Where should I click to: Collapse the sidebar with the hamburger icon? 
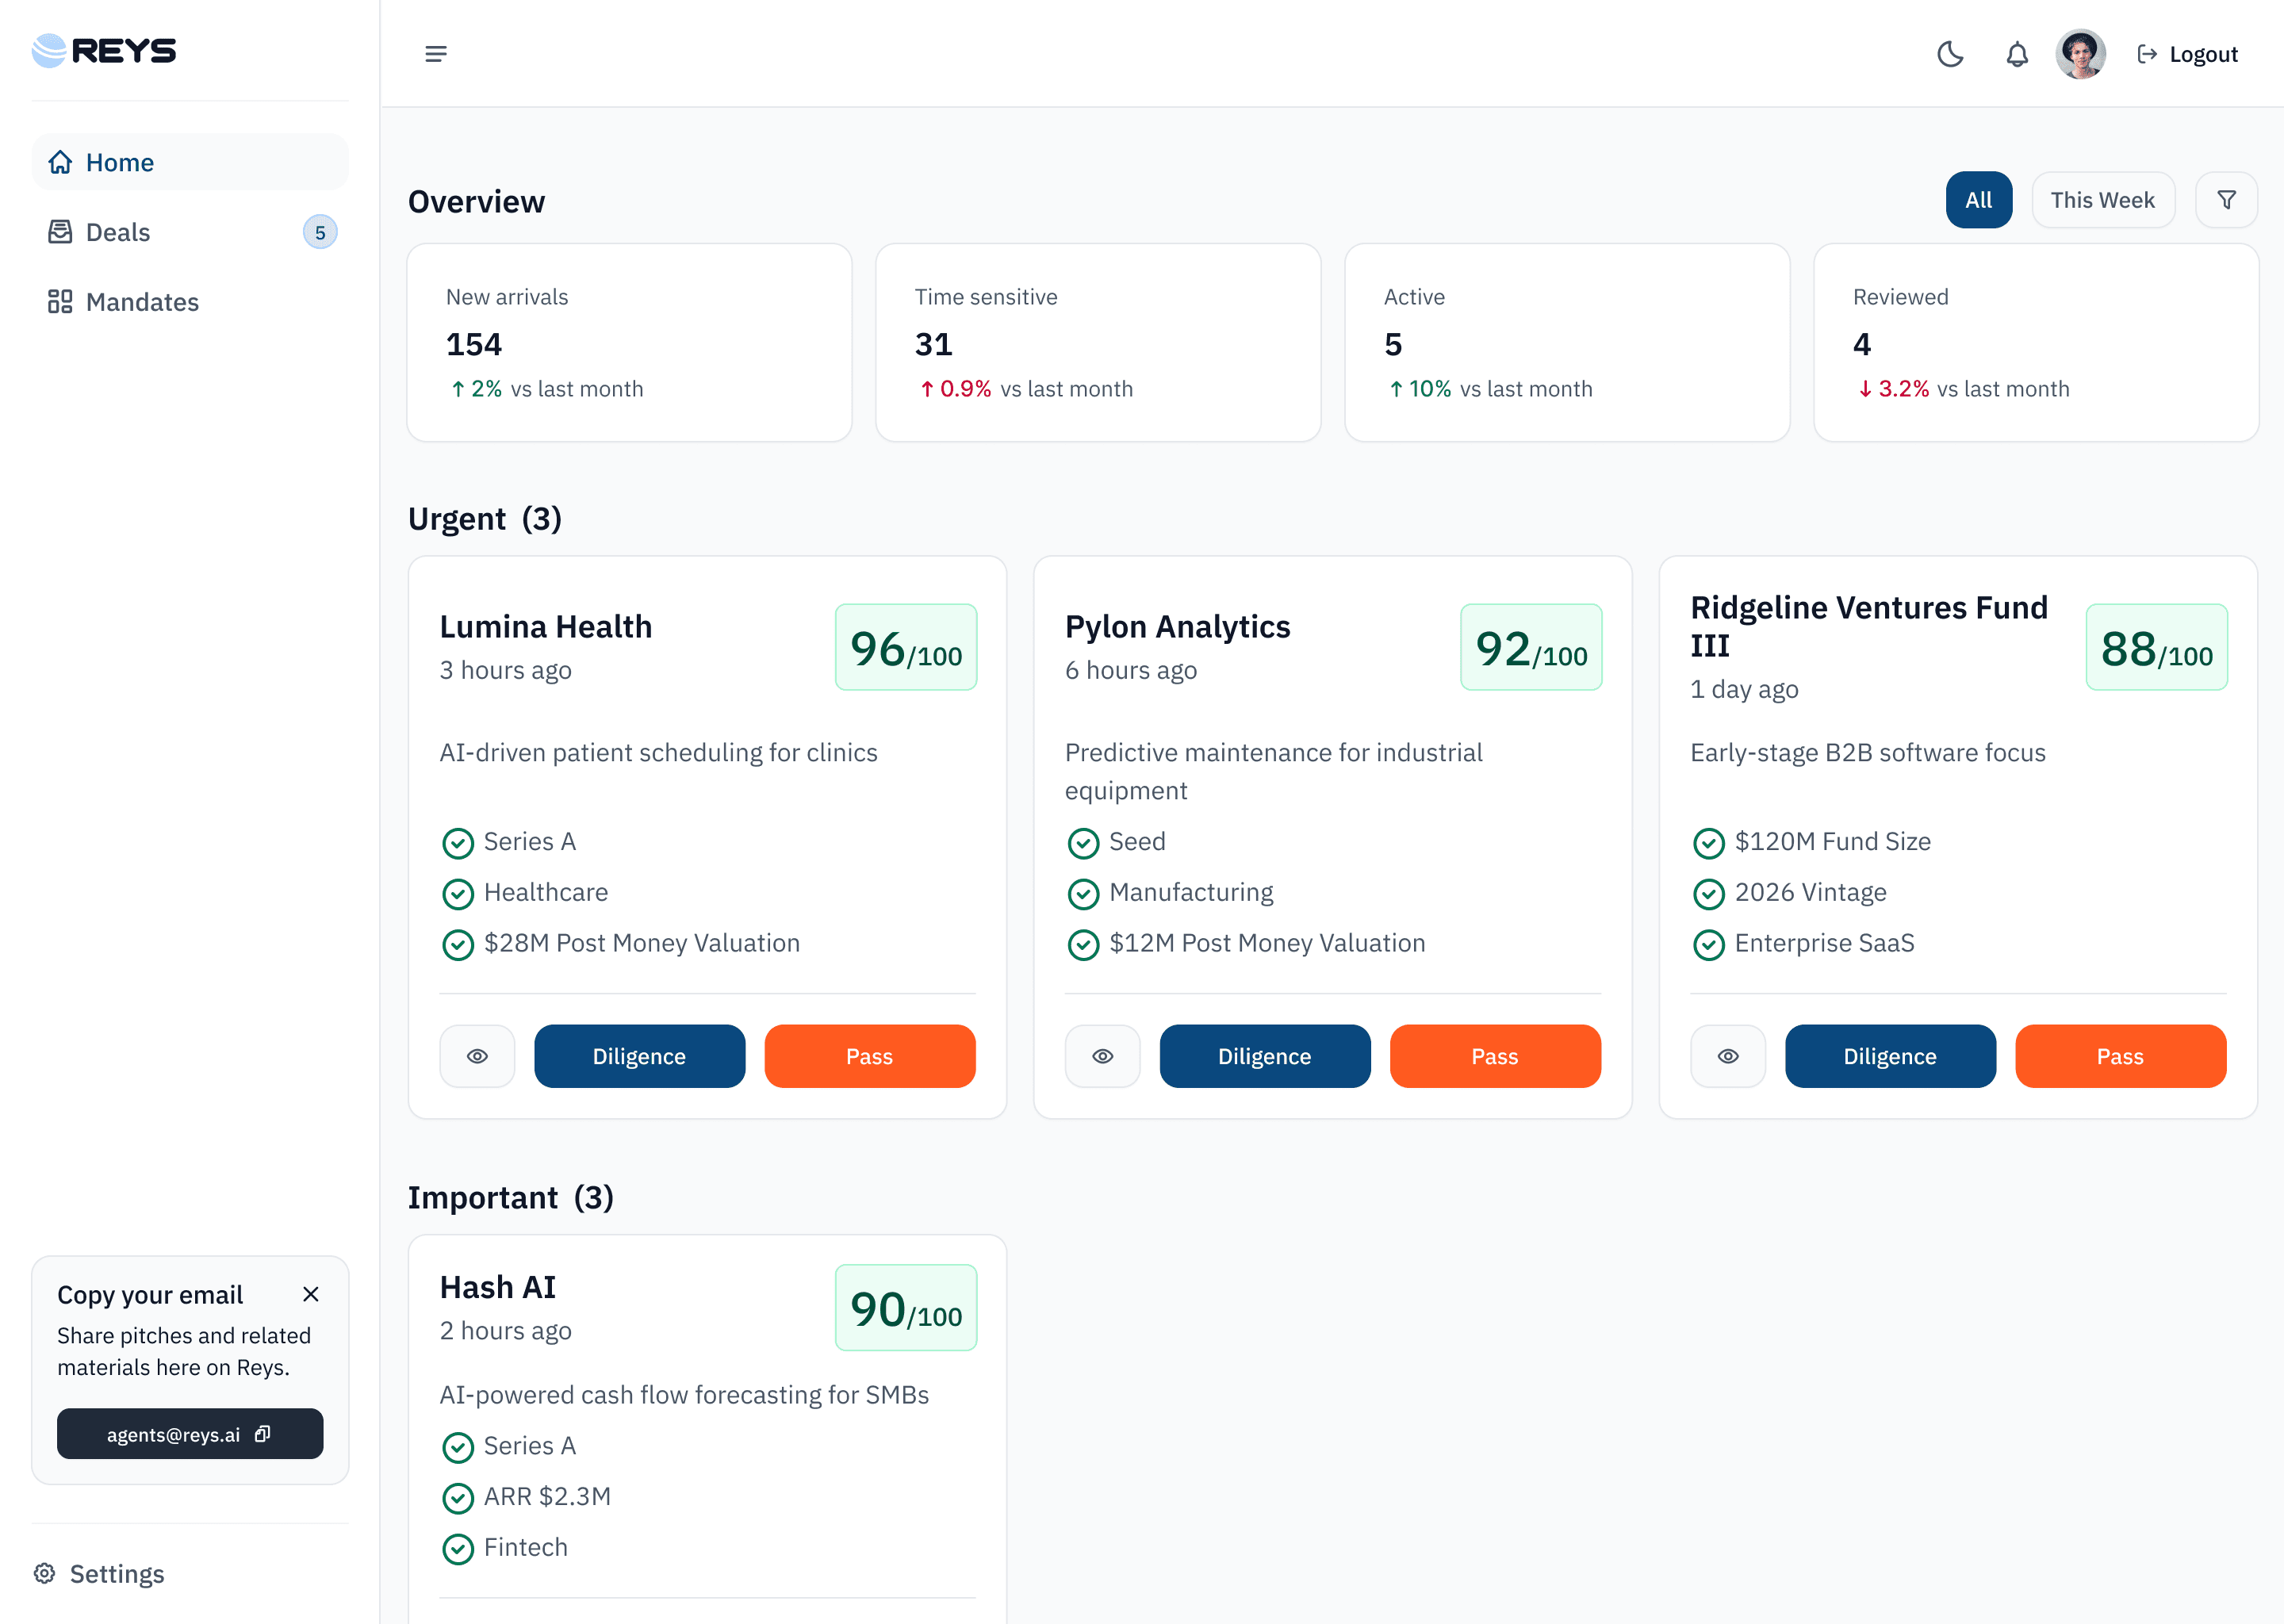436,53
